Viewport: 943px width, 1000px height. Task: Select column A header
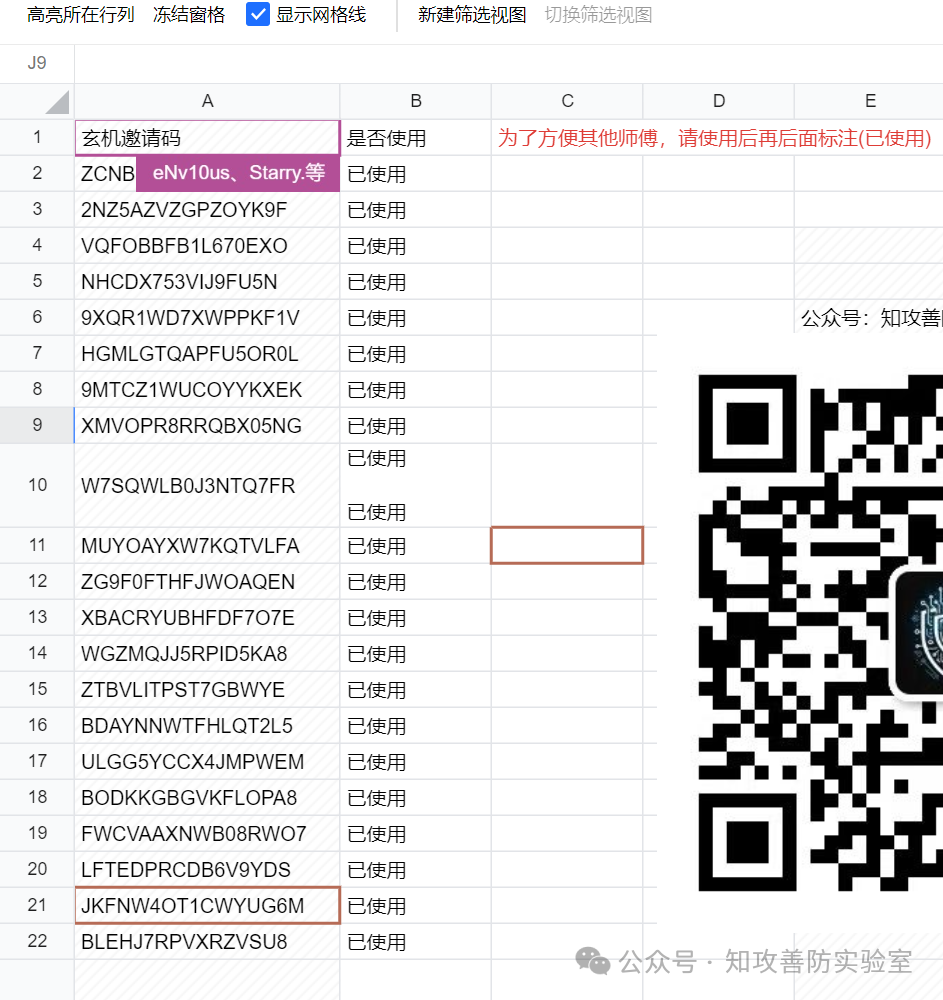(207, 101)
